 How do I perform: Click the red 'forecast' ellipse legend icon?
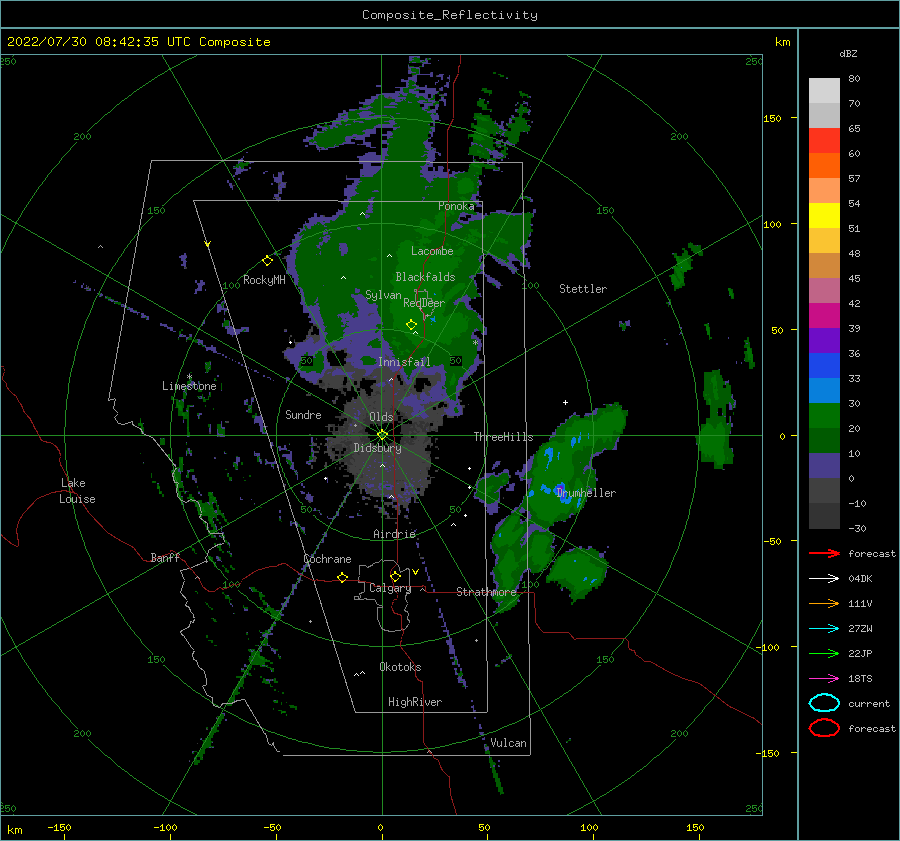point(824,728)
